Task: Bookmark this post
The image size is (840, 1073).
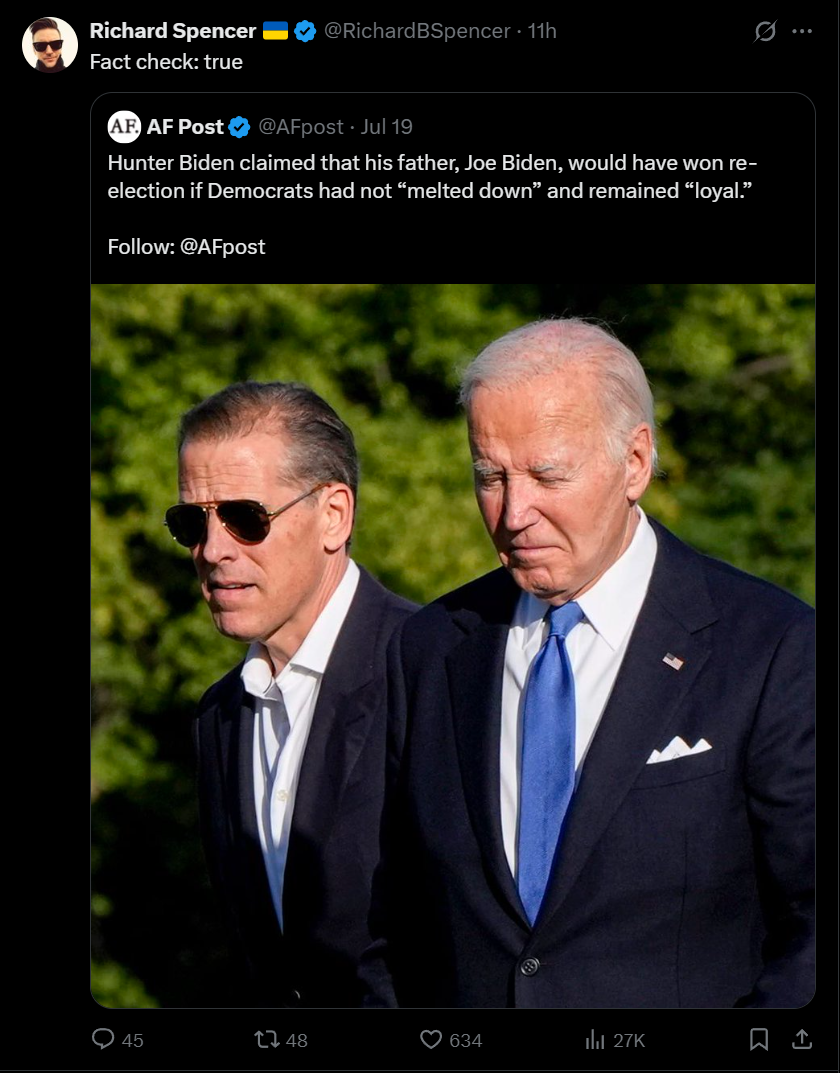Action: point(759,1039)
